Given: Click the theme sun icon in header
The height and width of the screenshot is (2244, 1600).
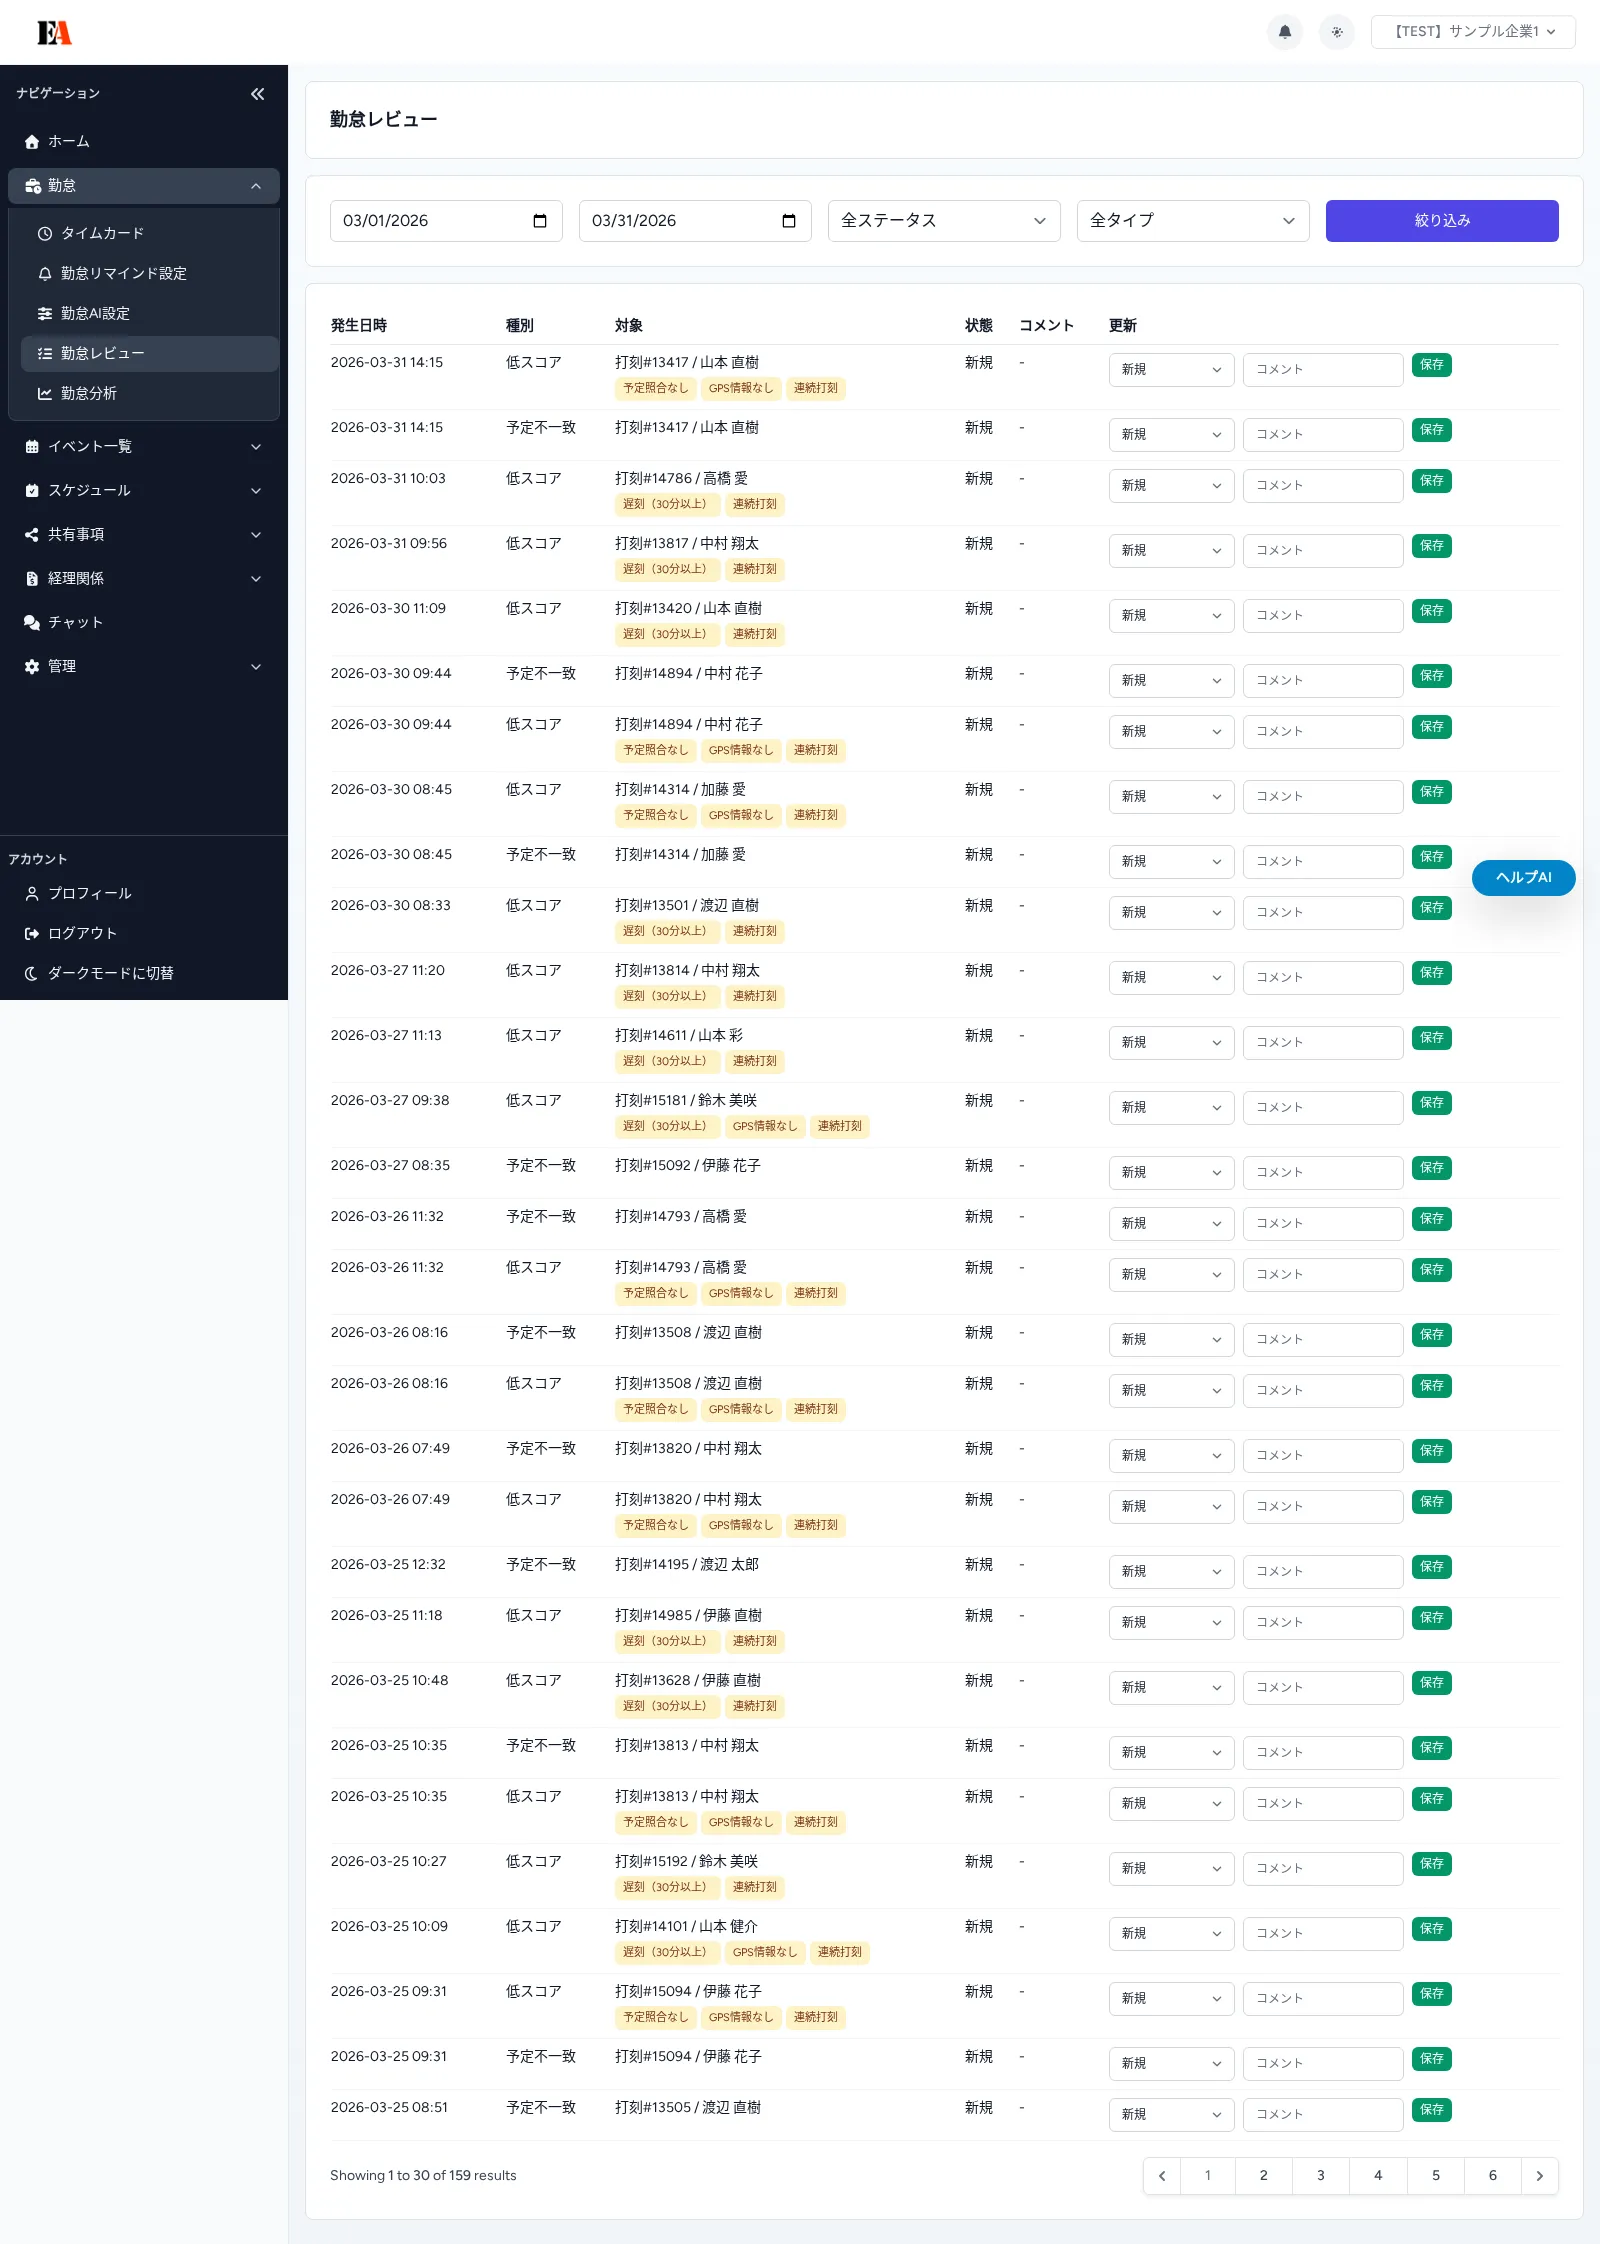Looking at the screenshot, I should click(1337, 32).
